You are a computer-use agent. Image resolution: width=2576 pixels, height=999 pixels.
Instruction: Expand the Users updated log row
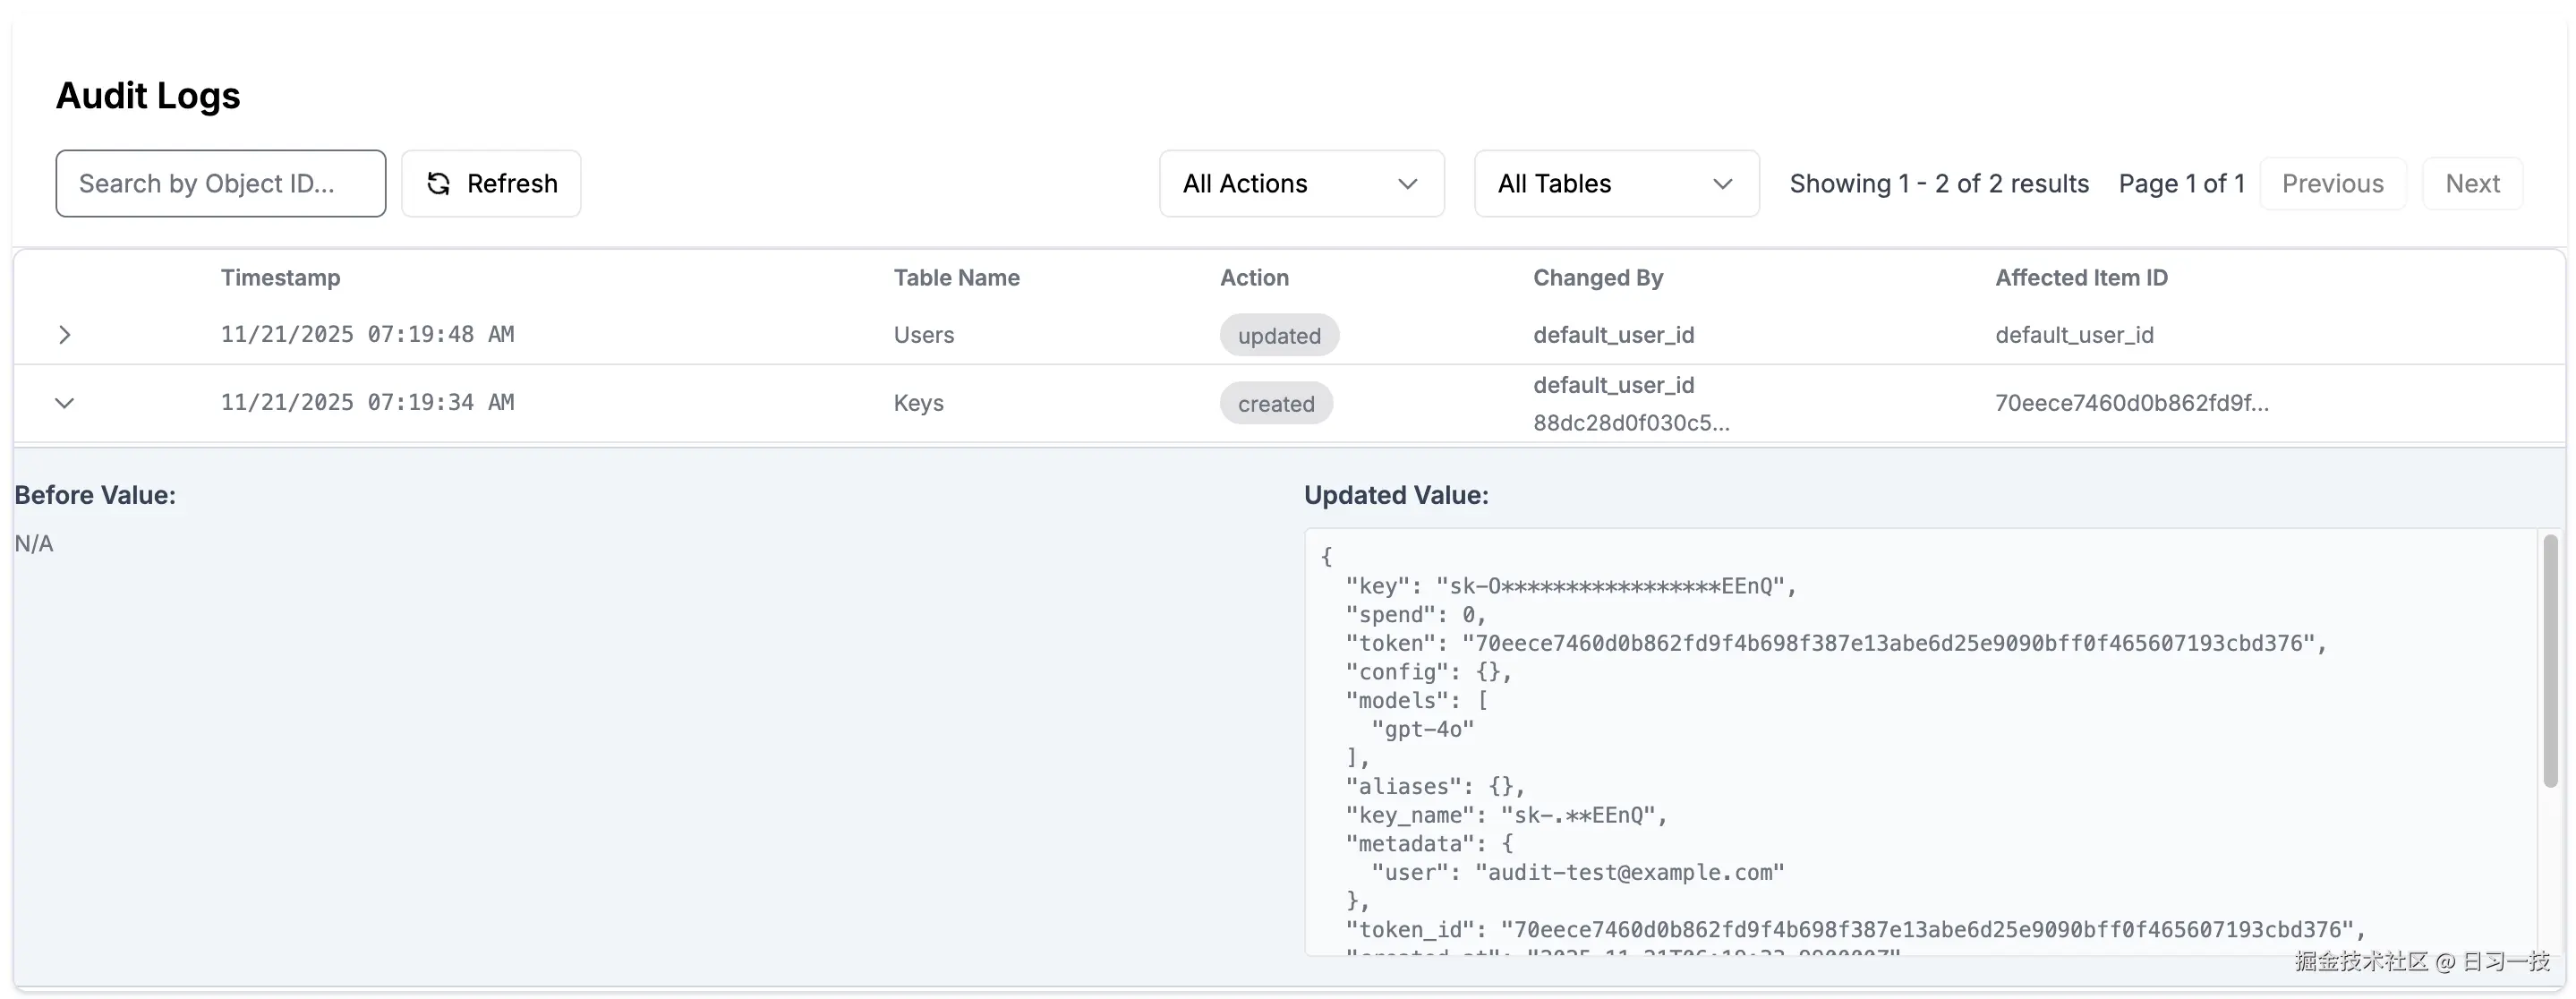(65, 335)
